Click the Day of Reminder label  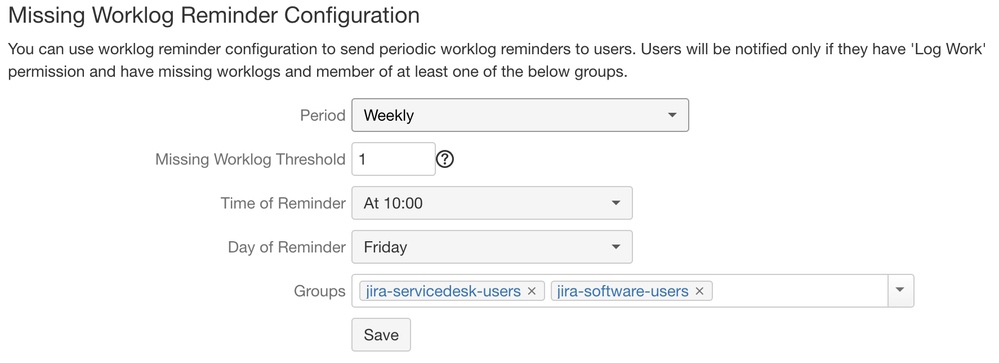[x=287, y=247]
